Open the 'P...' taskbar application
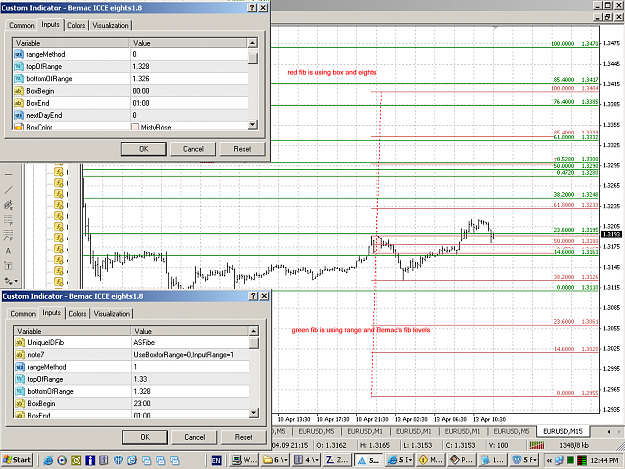This screenshot has height=469, width=625. [x=462, y=460]
